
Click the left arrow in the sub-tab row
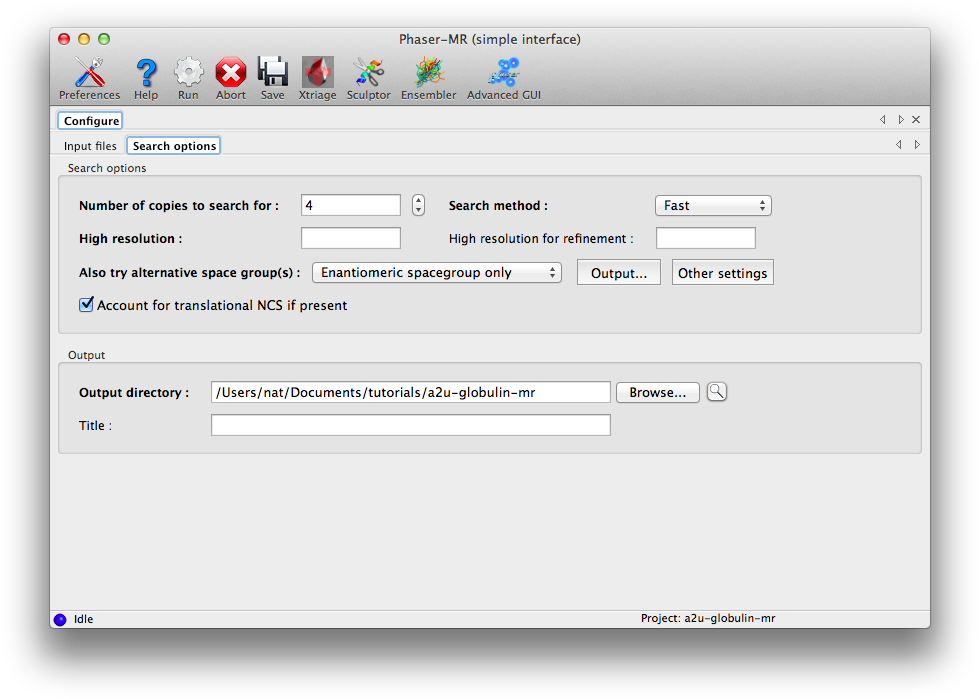[x=898, y=145]
